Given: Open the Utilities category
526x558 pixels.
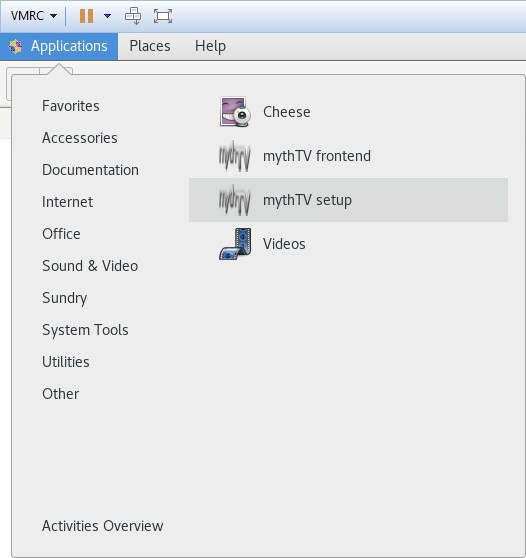Looking at the screenshot, I should point(66,362).
